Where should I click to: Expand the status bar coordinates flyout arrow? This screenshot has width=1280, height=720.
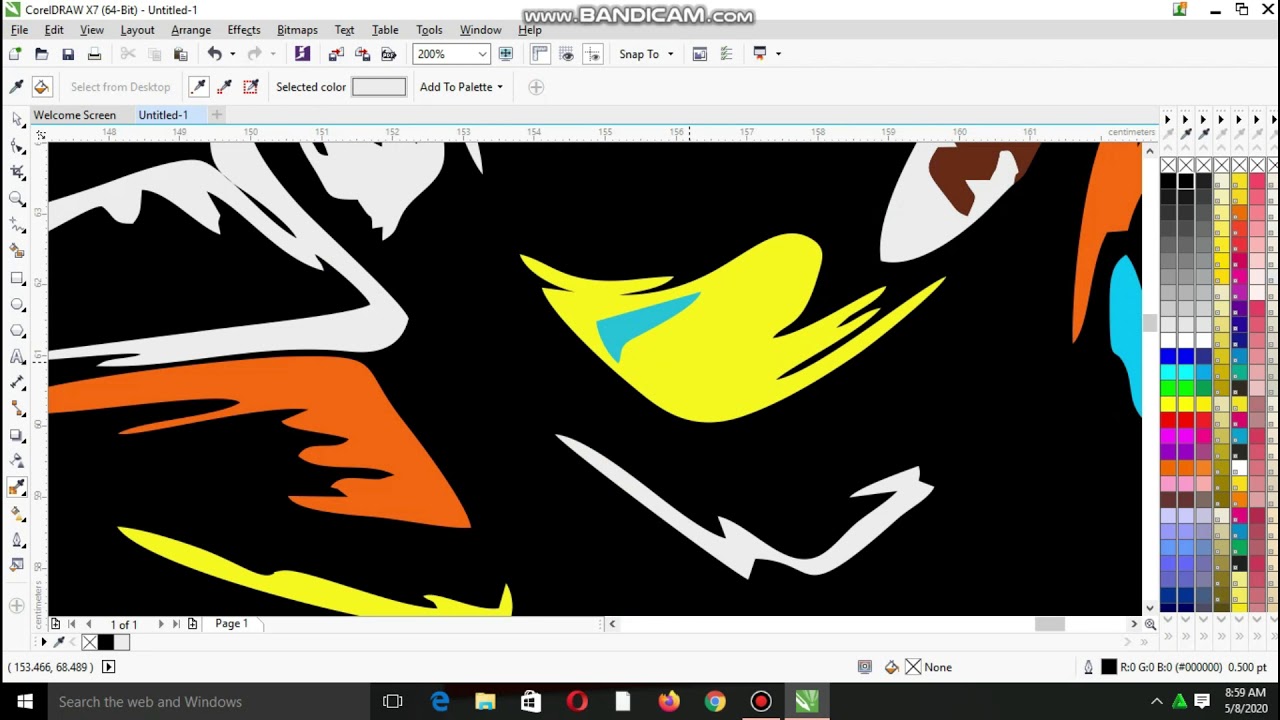[x=109, y=667]
